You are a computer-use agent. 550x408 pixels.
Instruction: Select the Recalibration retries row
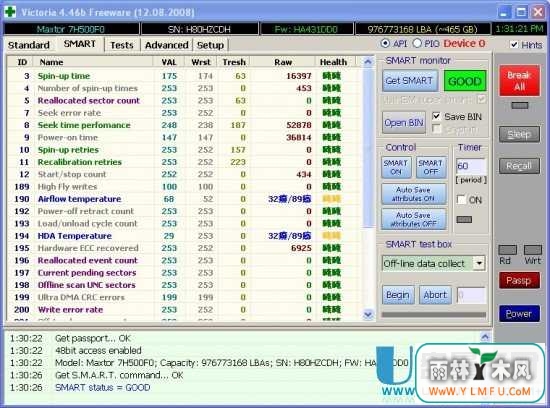tap(184, 162)
